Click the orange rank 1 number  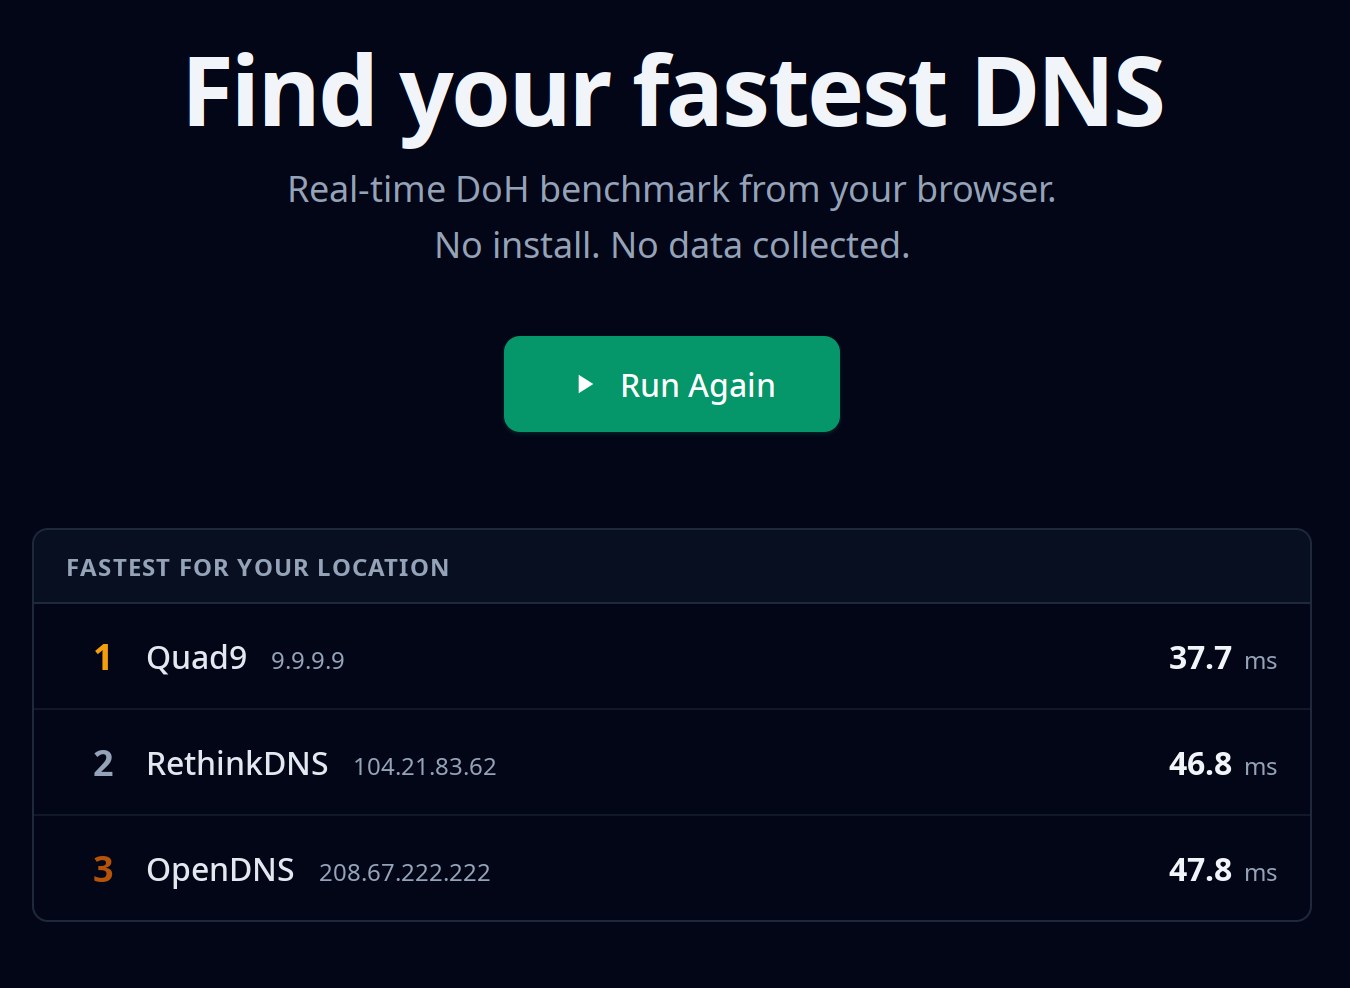click(x=102, y=658)
